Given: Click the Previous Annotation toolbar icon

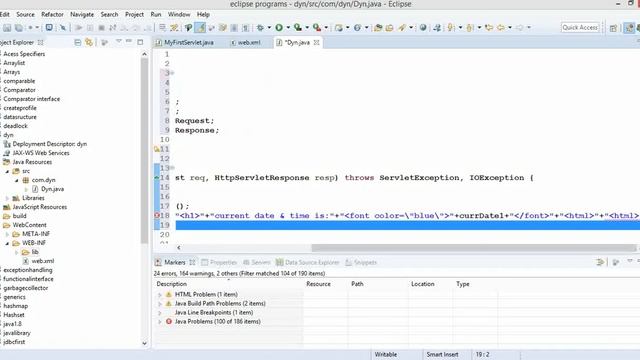Looking at the screenshot, I should [x=470, y=28].
